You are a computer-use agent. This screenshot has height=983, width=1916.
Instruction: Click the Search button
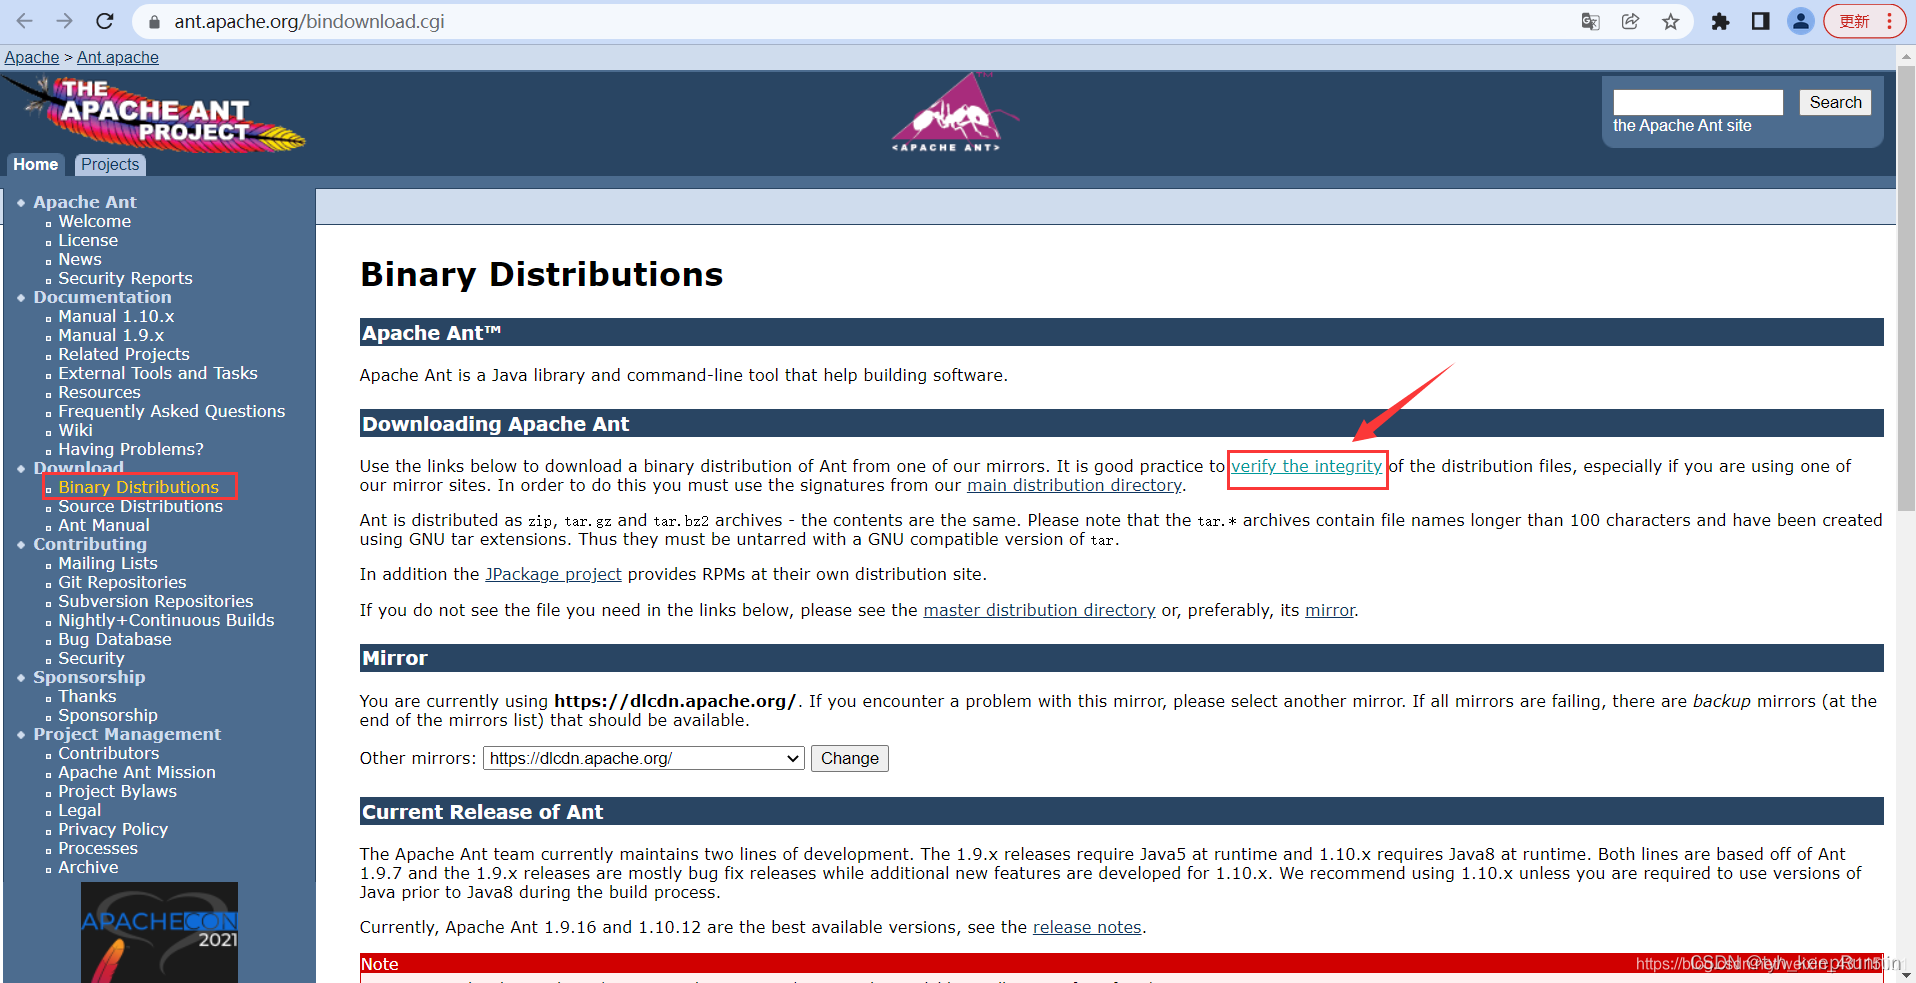[1835, 102]
